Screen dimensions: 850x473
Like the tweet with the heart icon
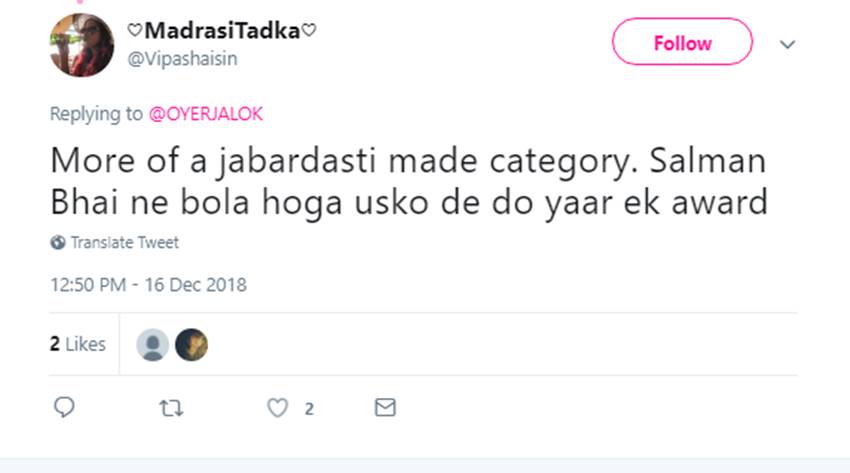tap(278, 407)
